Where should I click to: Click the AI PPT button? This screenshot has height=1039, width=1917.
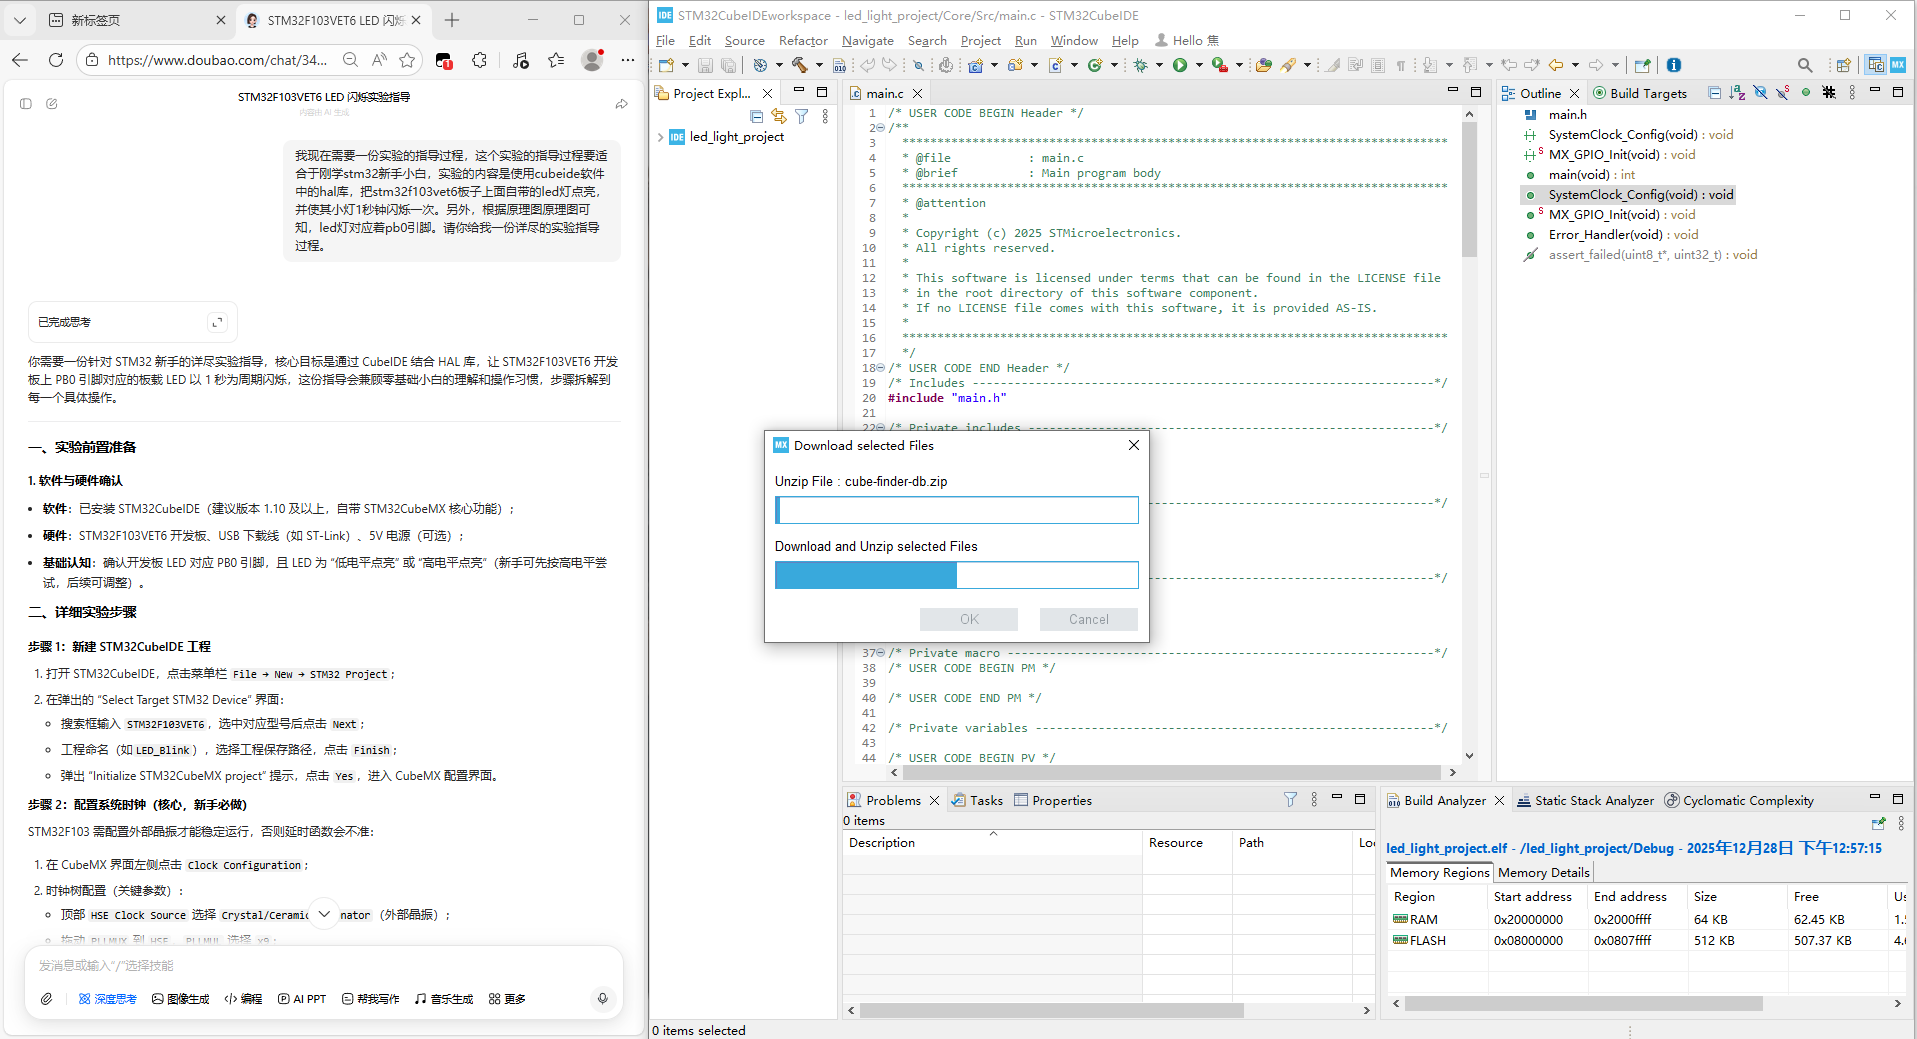[302, 998]
